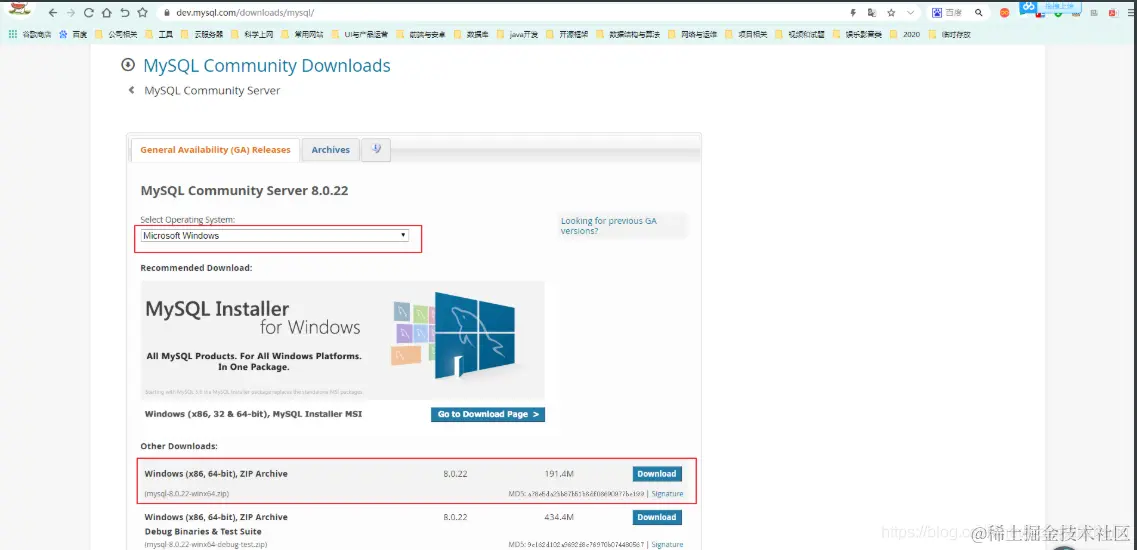Download the Debug Binaries & Test Suite archive

[x=657, y=517]
